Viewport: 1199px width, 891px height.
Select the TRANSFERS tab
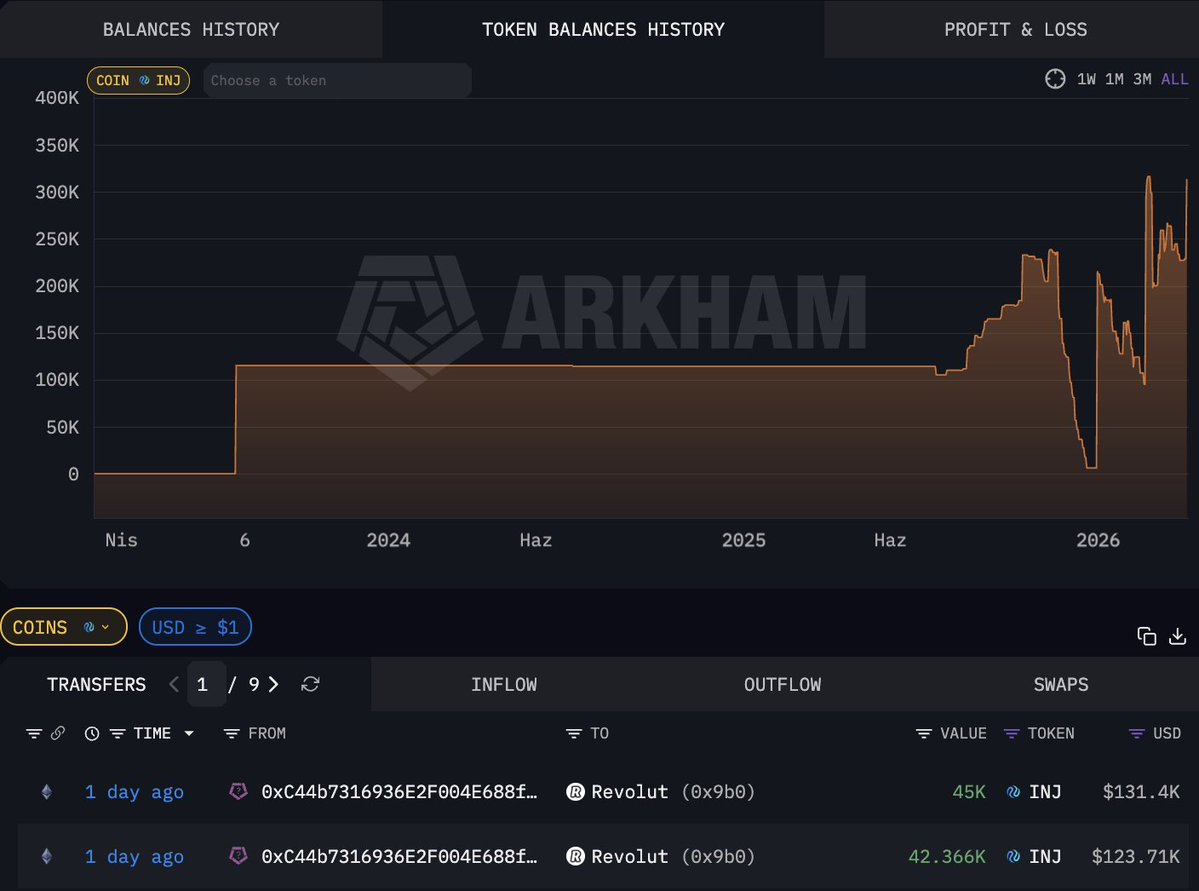click(x=96, y=685)
